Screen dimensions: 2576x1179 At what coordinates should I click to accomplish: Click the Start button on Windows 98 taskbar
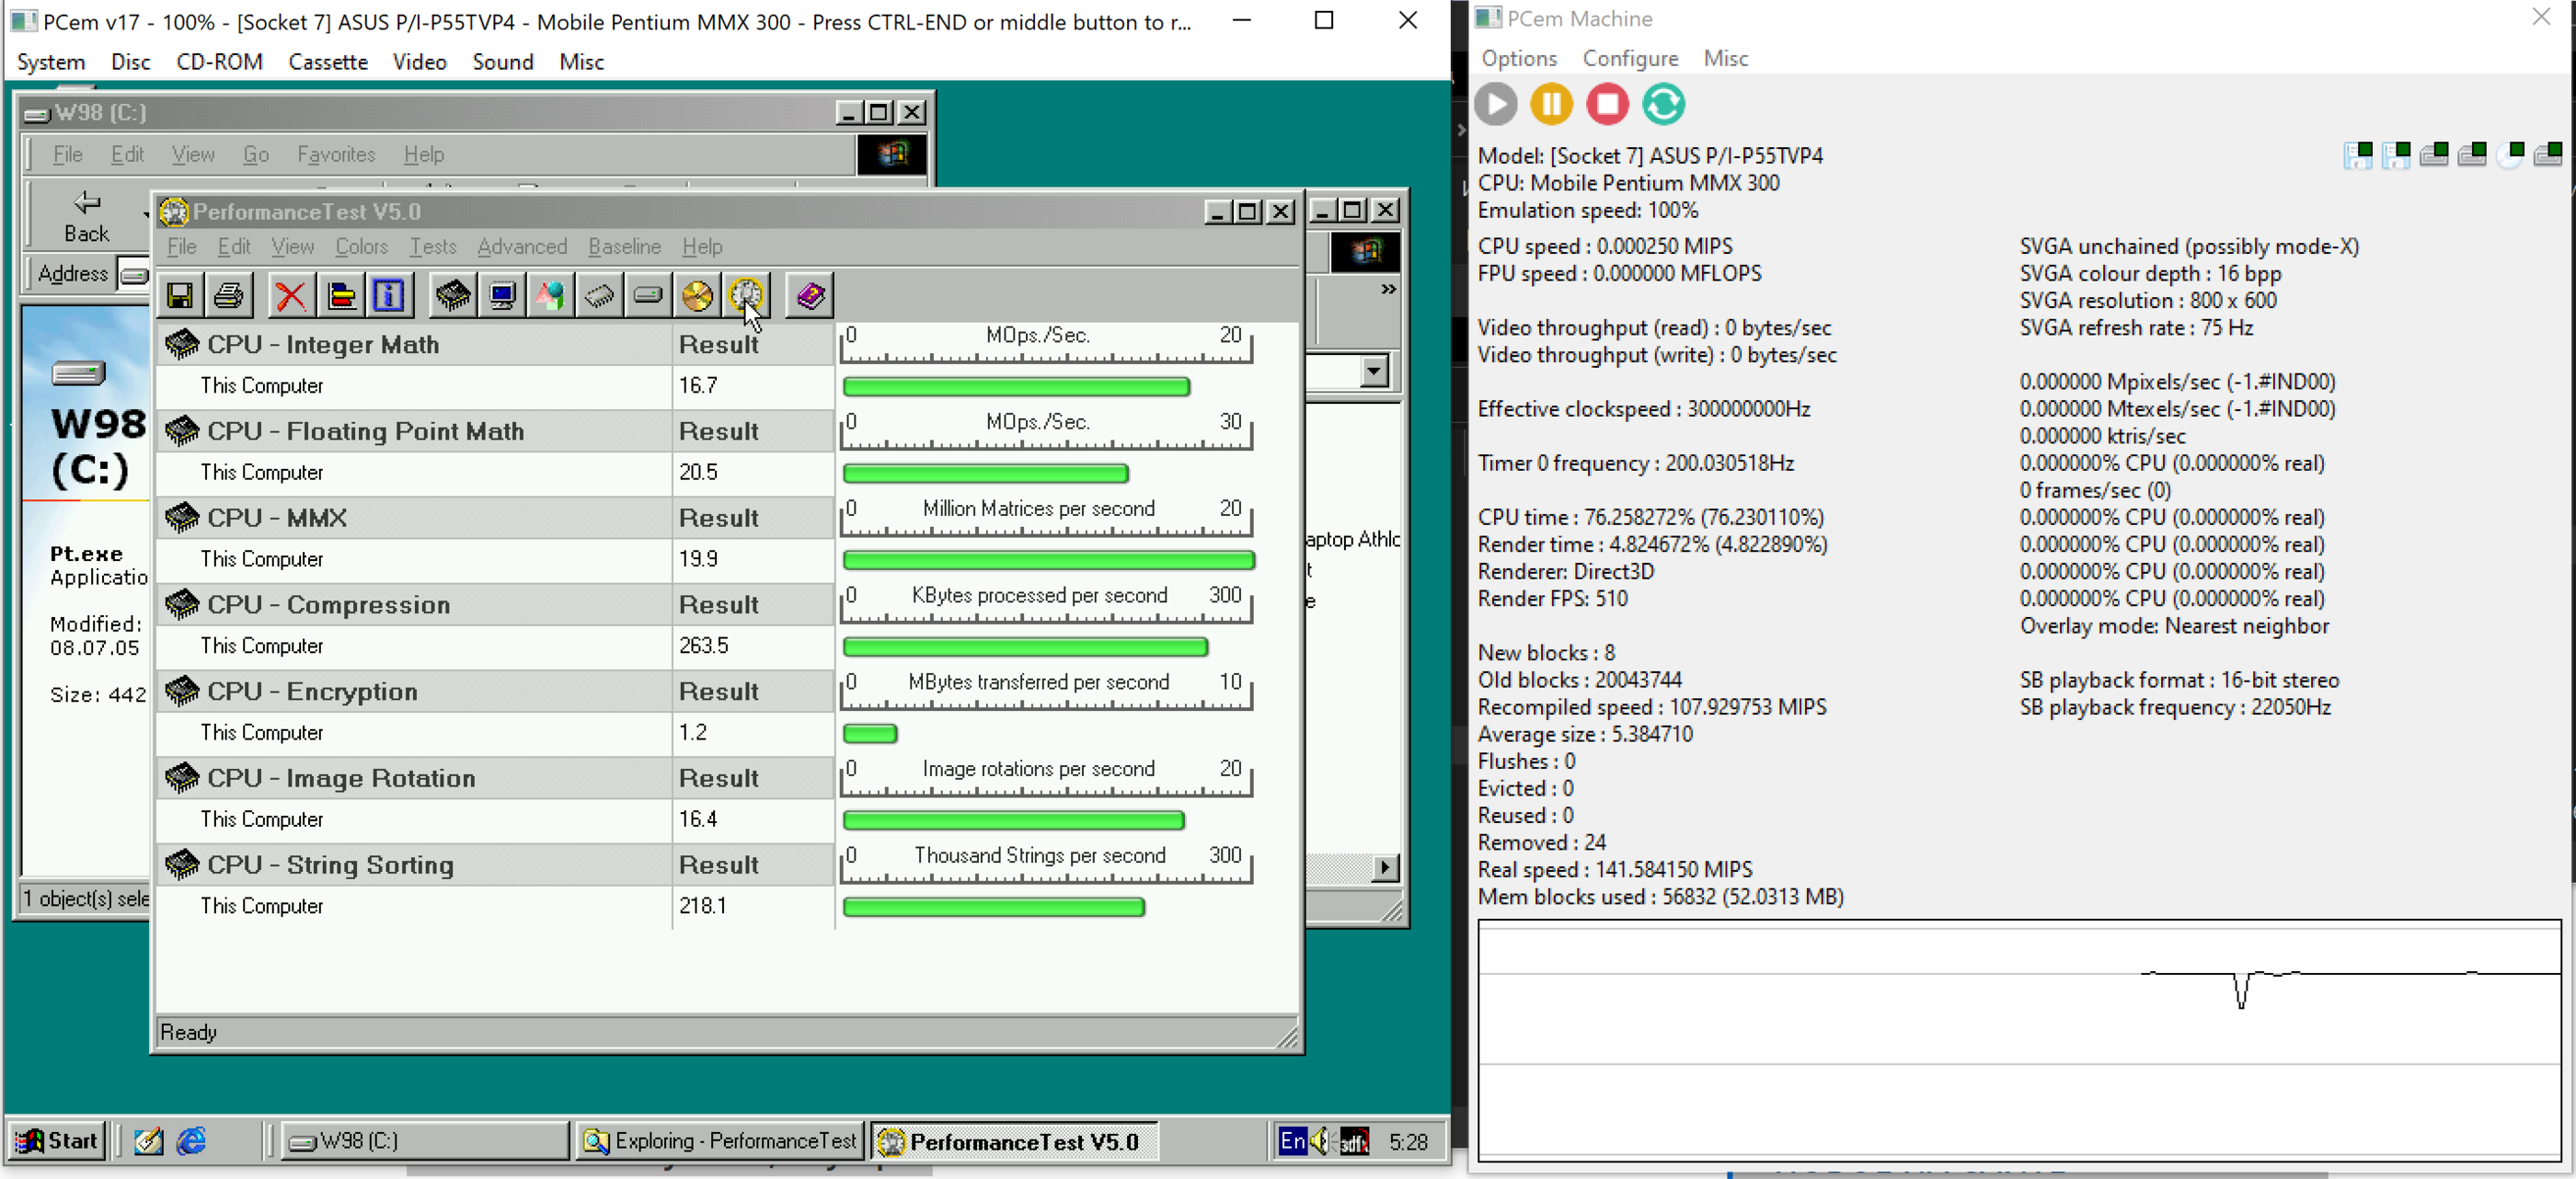(58, 1141)
